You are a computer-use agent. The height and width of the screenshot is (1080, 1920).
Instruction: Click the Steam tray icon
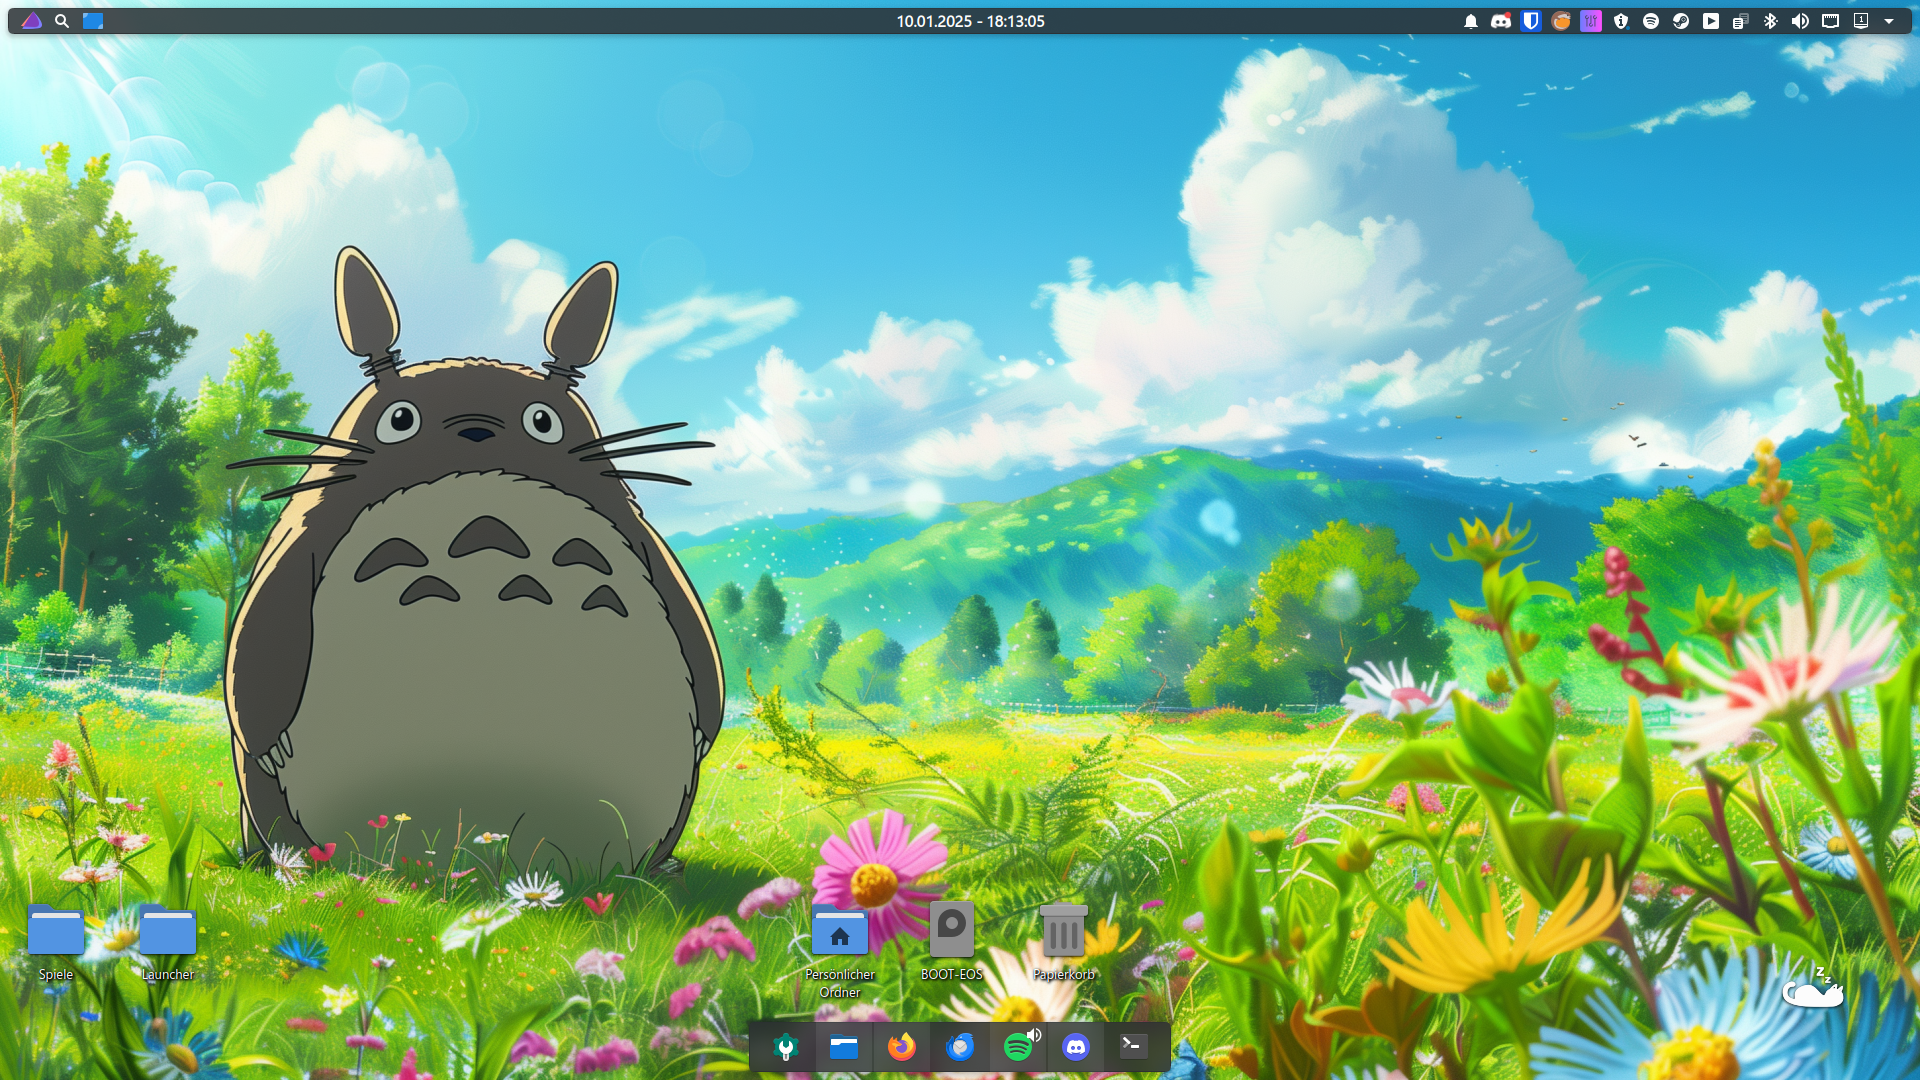[x=1681, y=21]
